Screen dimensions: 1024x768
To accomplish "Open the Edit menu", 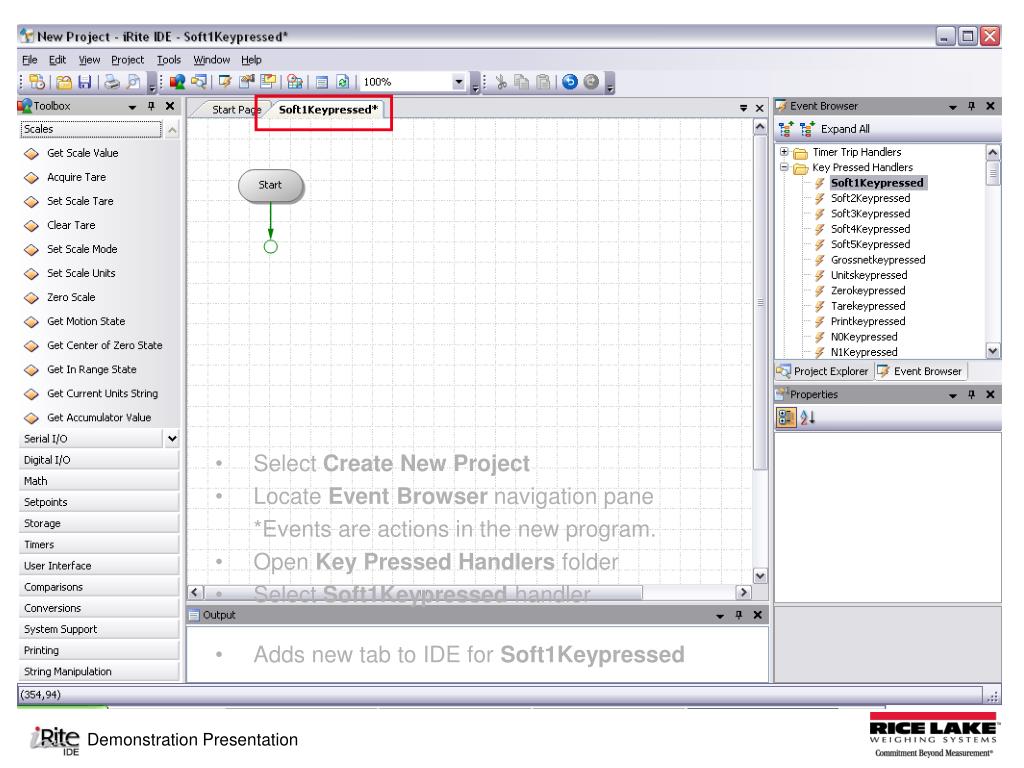I will click(57, 59).
